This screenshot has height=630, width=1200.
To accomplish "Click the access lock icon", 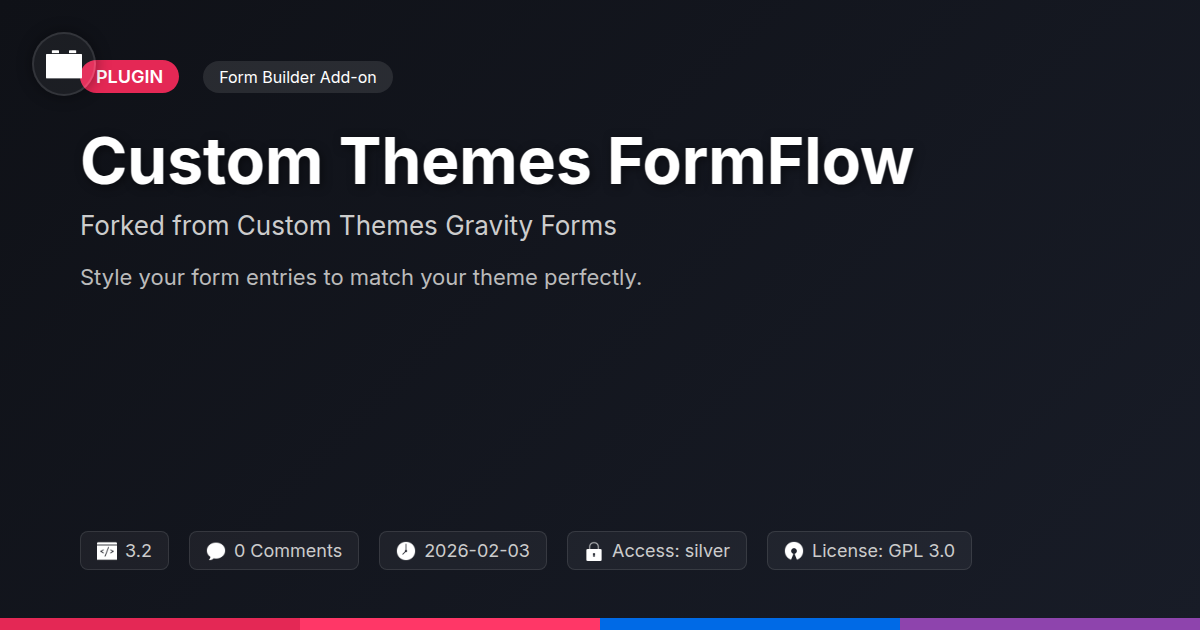I will (x=593, y=551).
